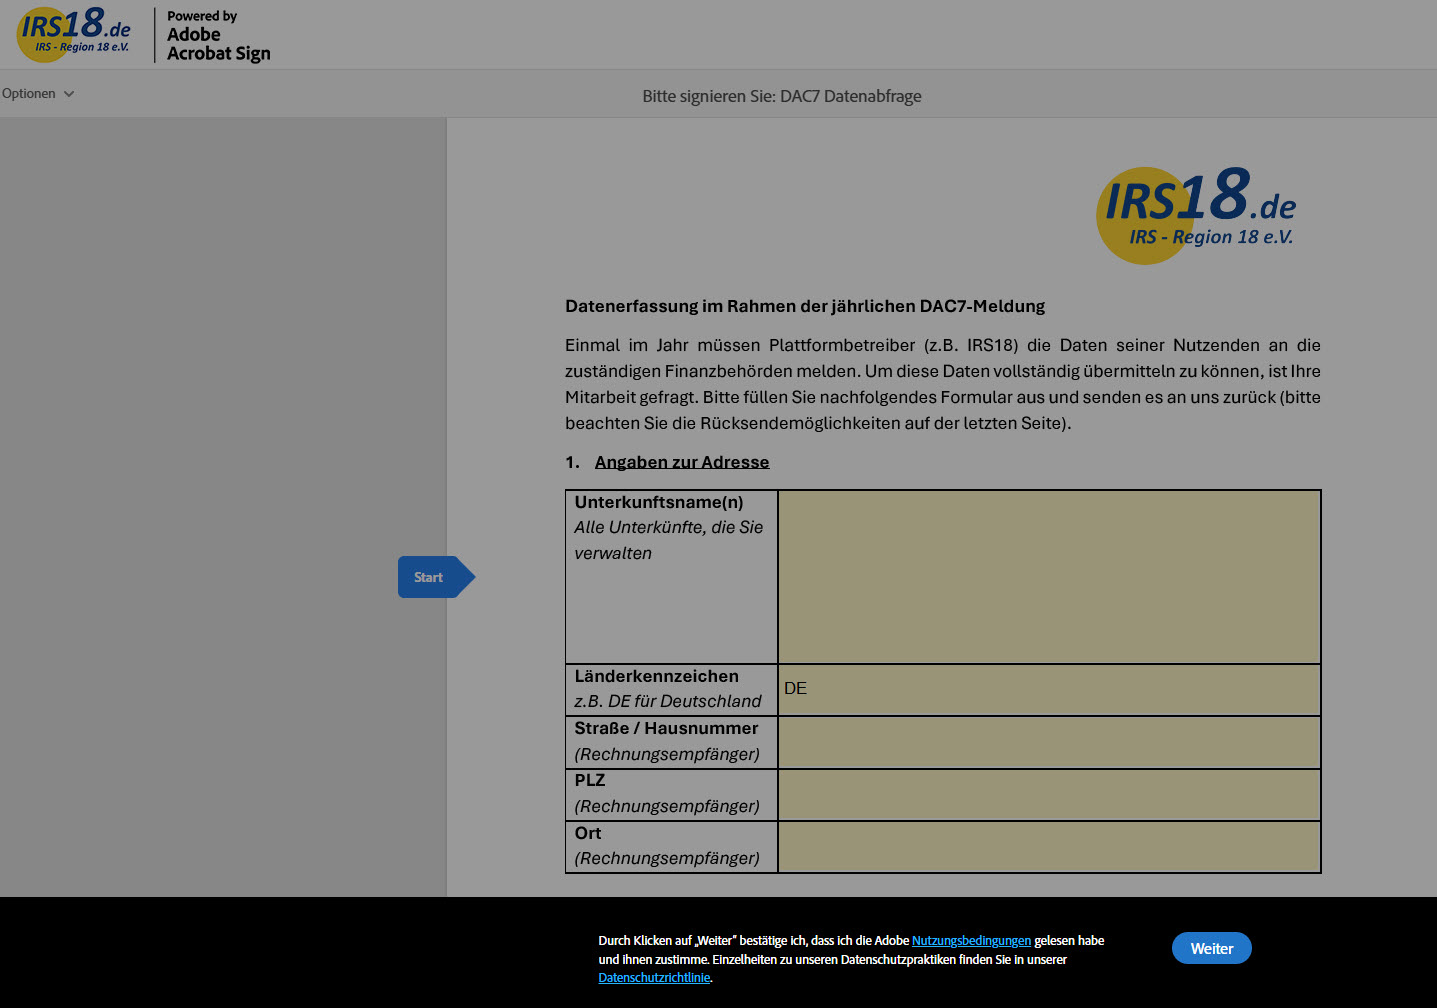Click into the Straße / Hausnummer field
The height and width of the screenshot is (1008, 1437).
pos(1048,742)
